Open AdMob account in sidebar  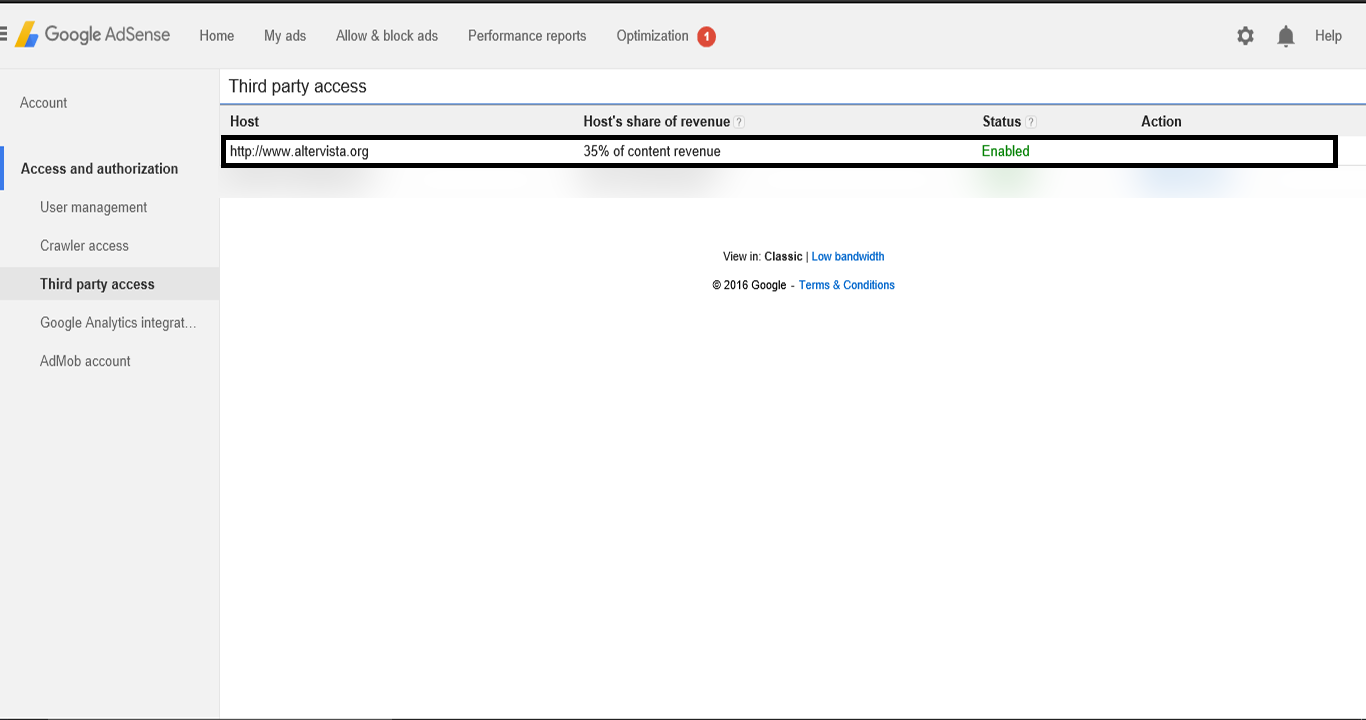pyautogui.click(x=85, y=361)
